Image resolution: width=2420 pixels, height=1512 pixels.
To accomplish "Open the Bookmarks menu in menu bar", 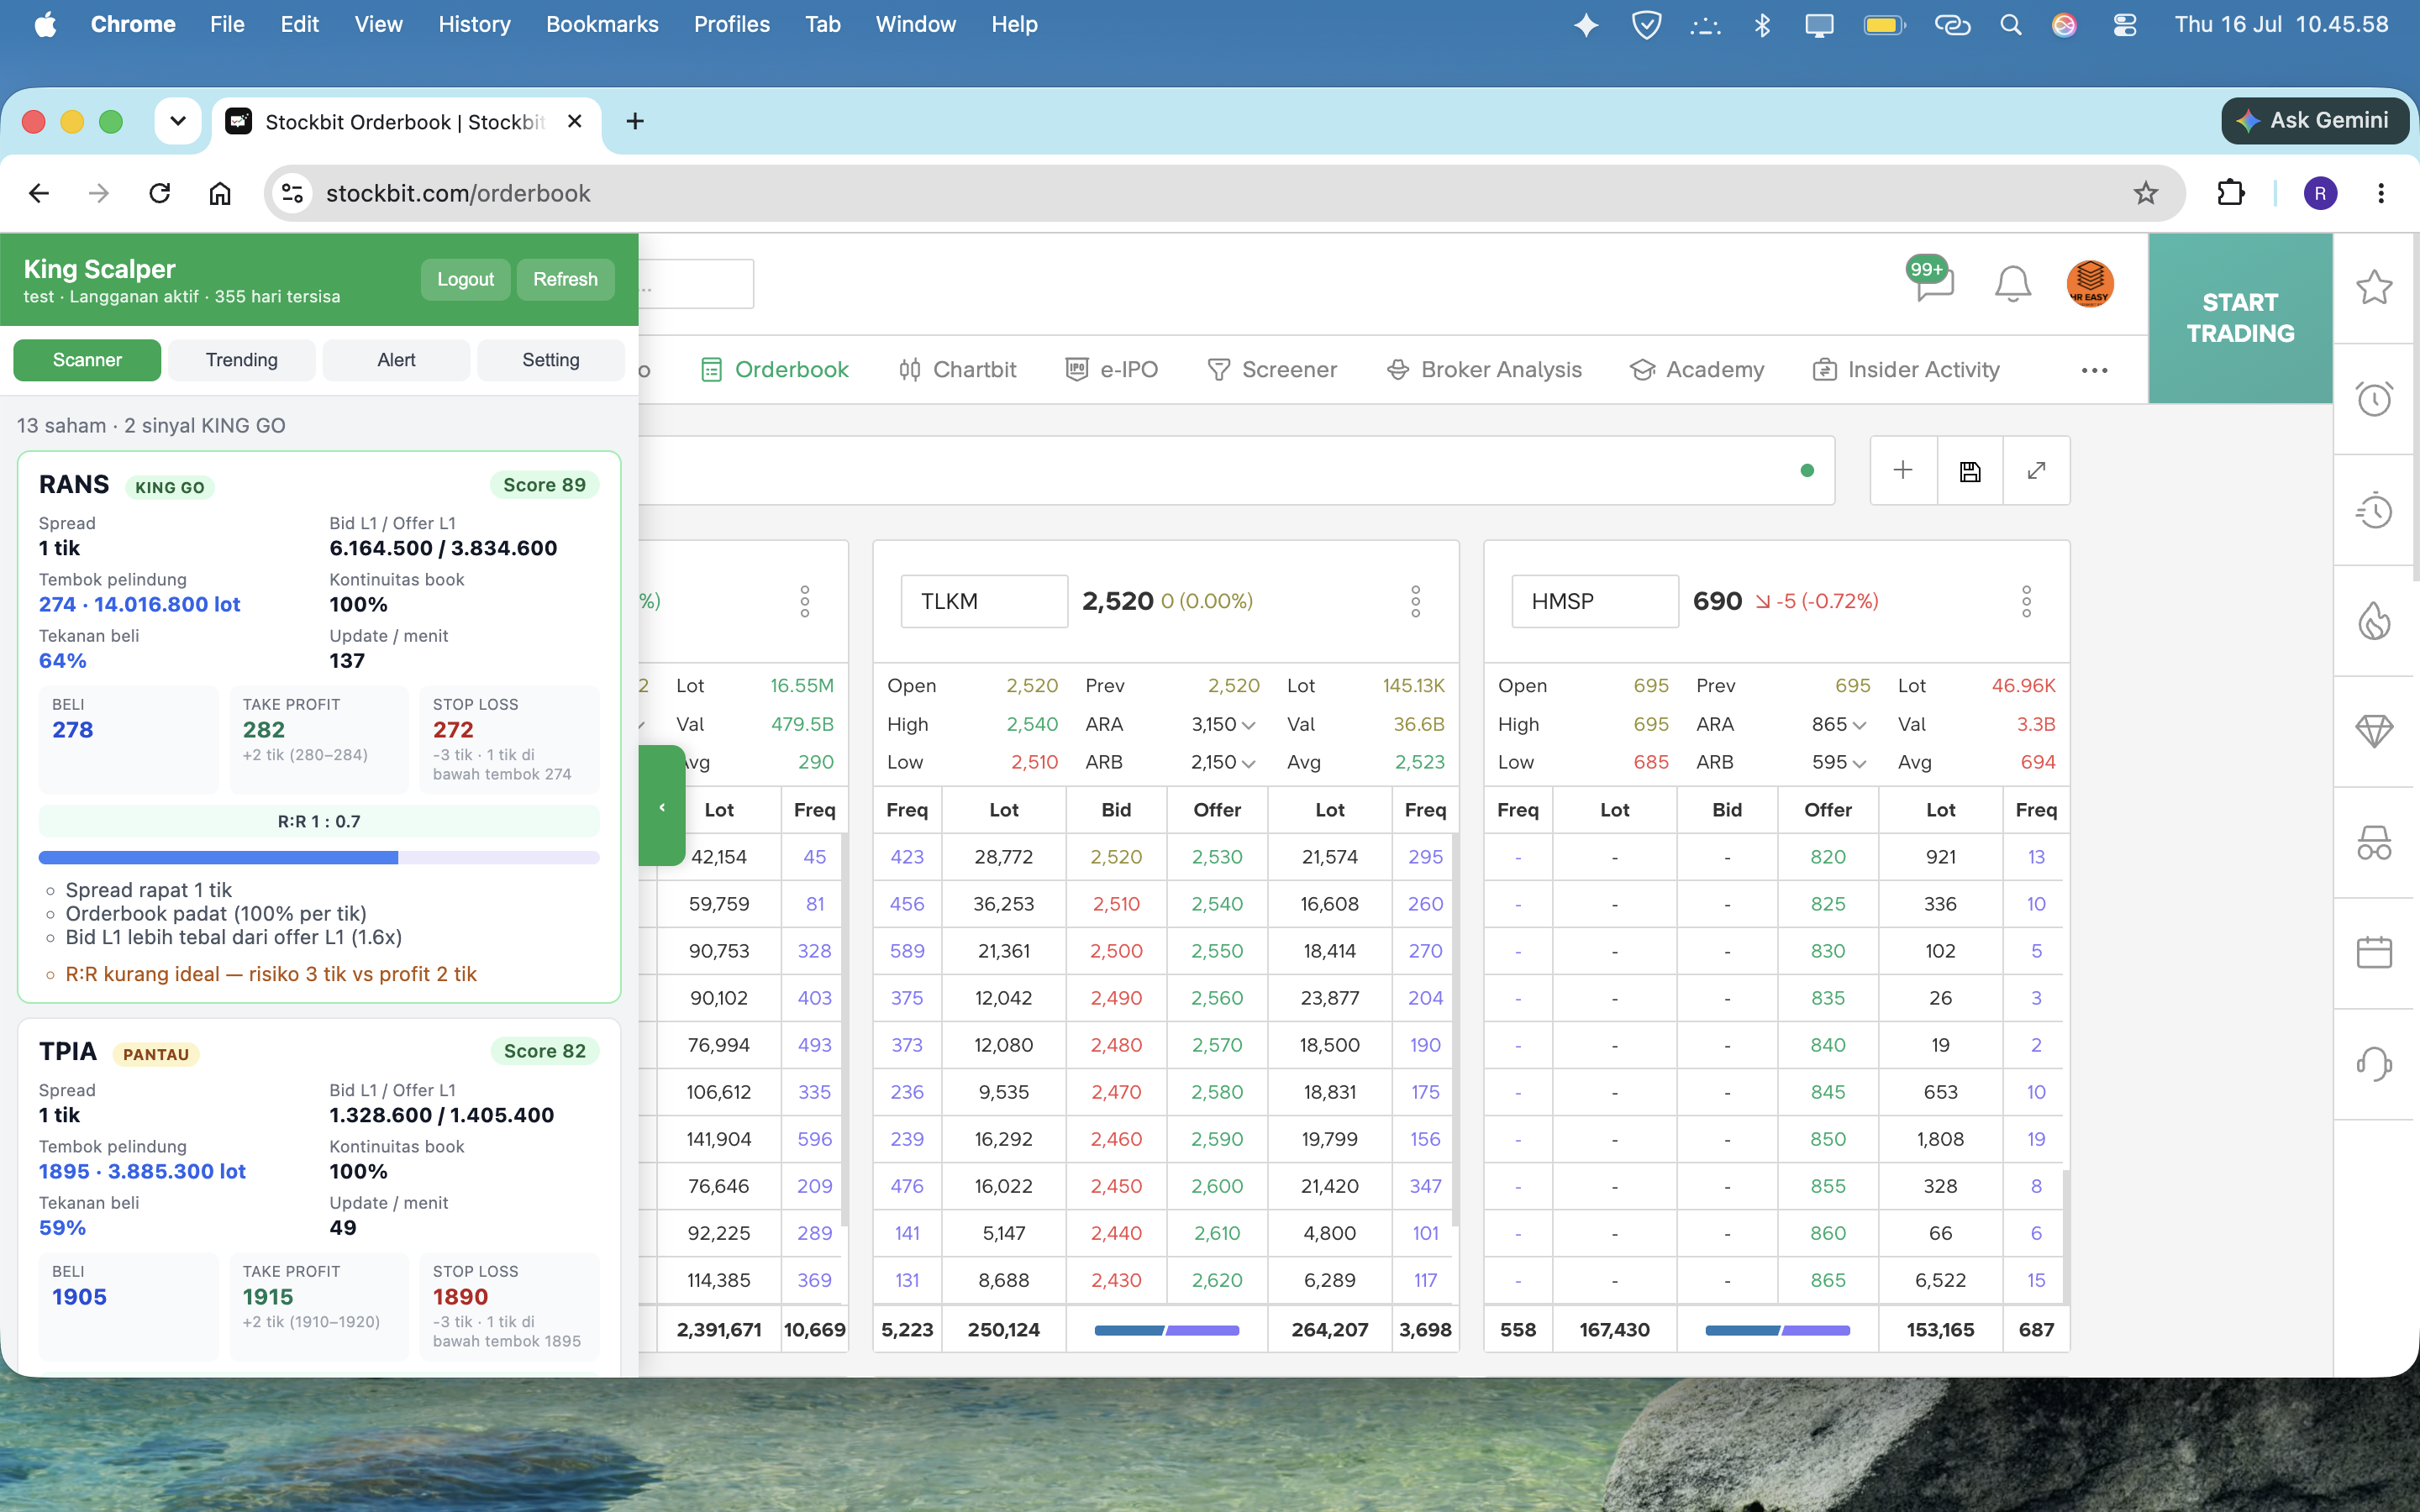I will coord(602,25).
